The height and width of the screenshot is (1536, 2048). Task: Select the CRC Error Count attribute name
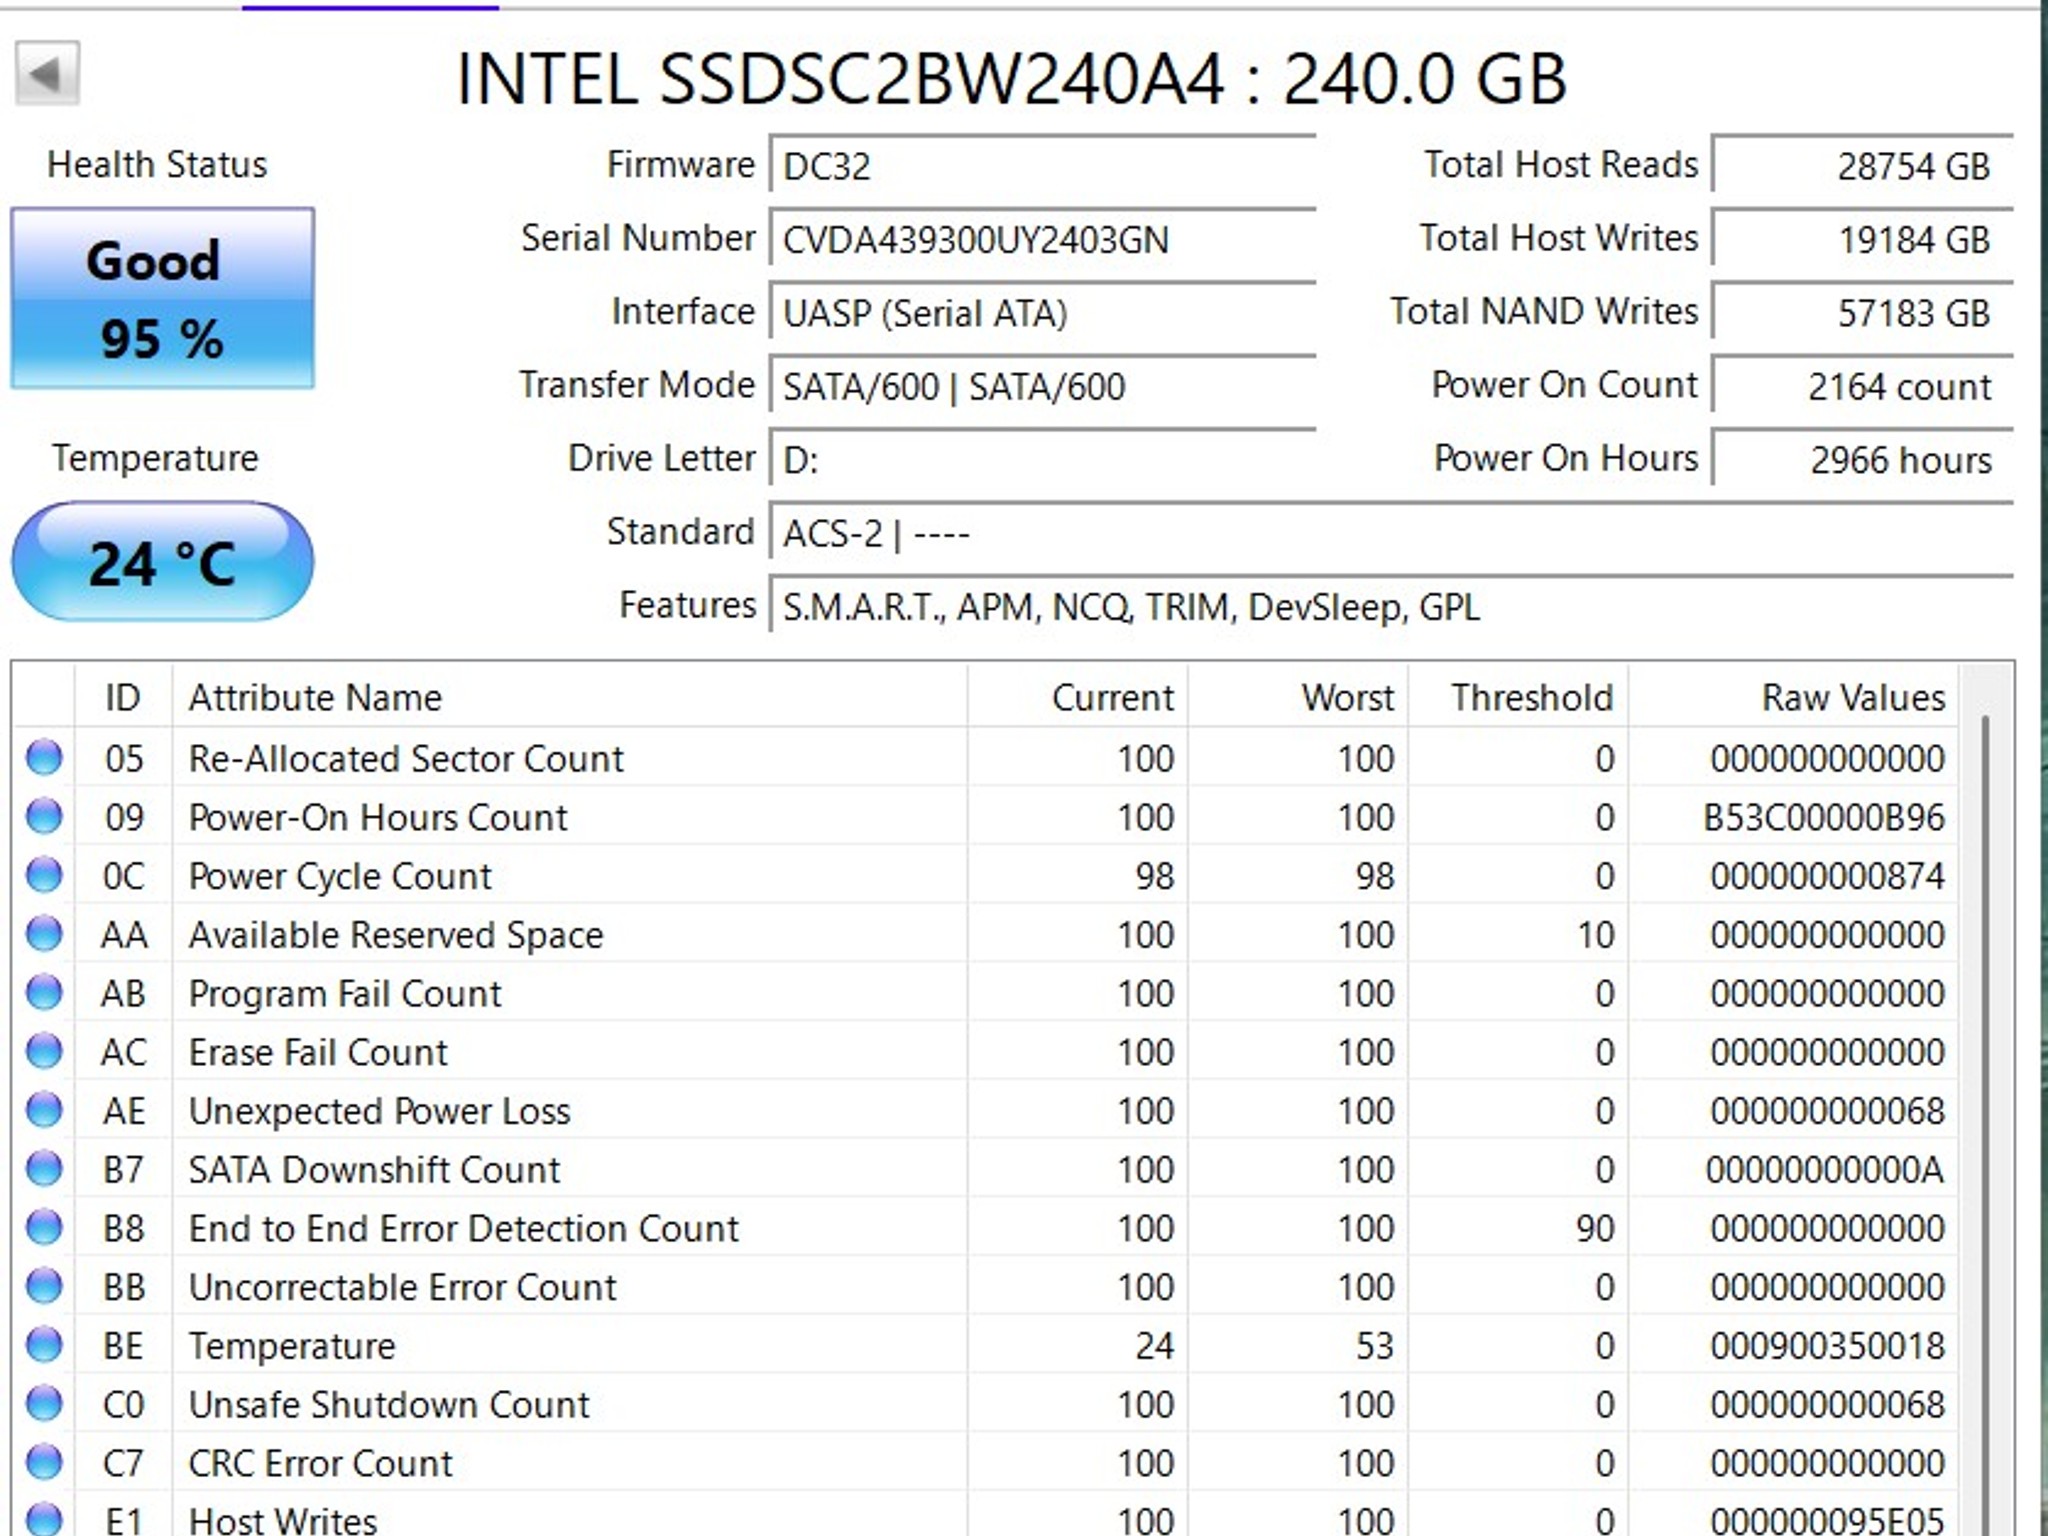[x=320, y=1463]
